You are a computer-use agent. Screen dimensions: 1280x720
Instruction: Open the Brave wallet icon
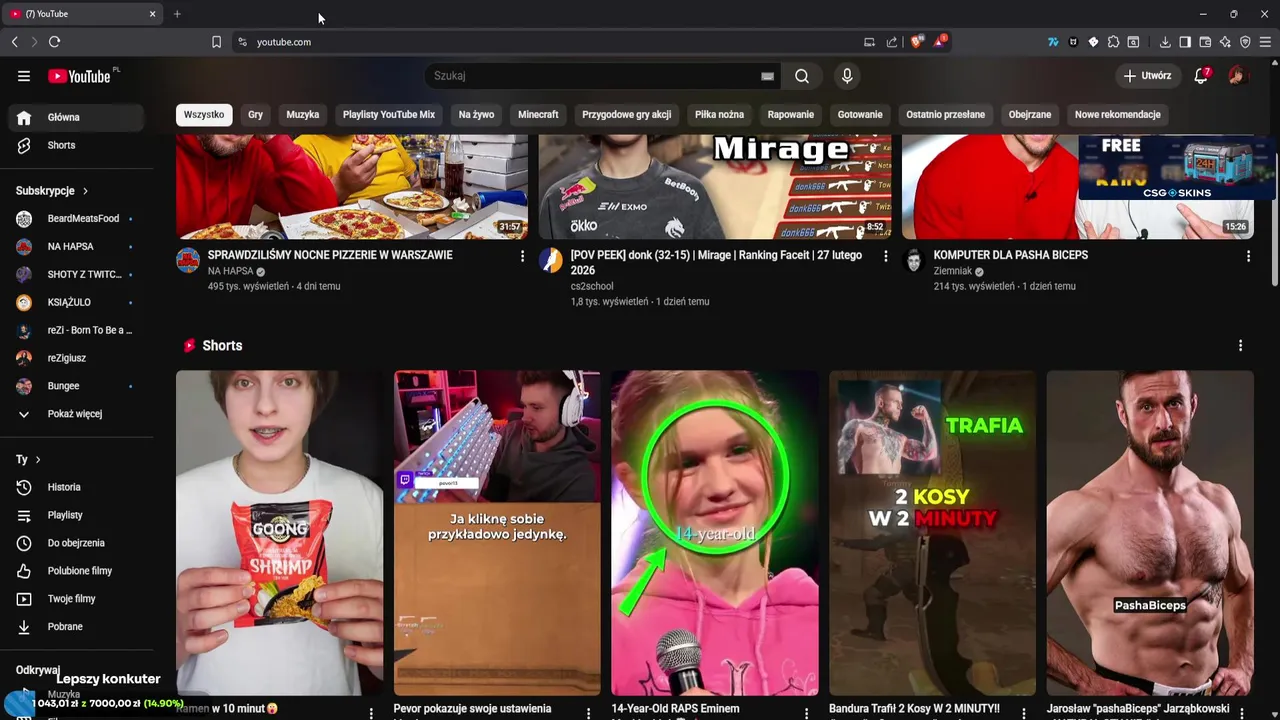pos(1205,42)
